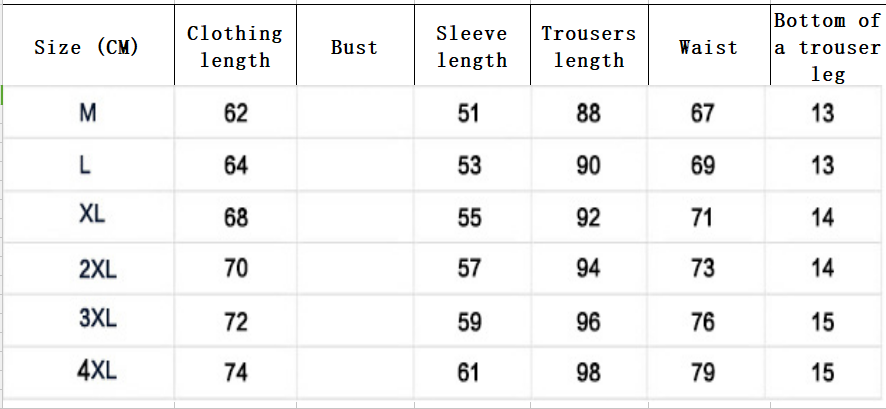Image resolution: width=886 pixels, height=409 pixels.
Task: Select the Clothing length column header
Action: click(x=235, y=46)
